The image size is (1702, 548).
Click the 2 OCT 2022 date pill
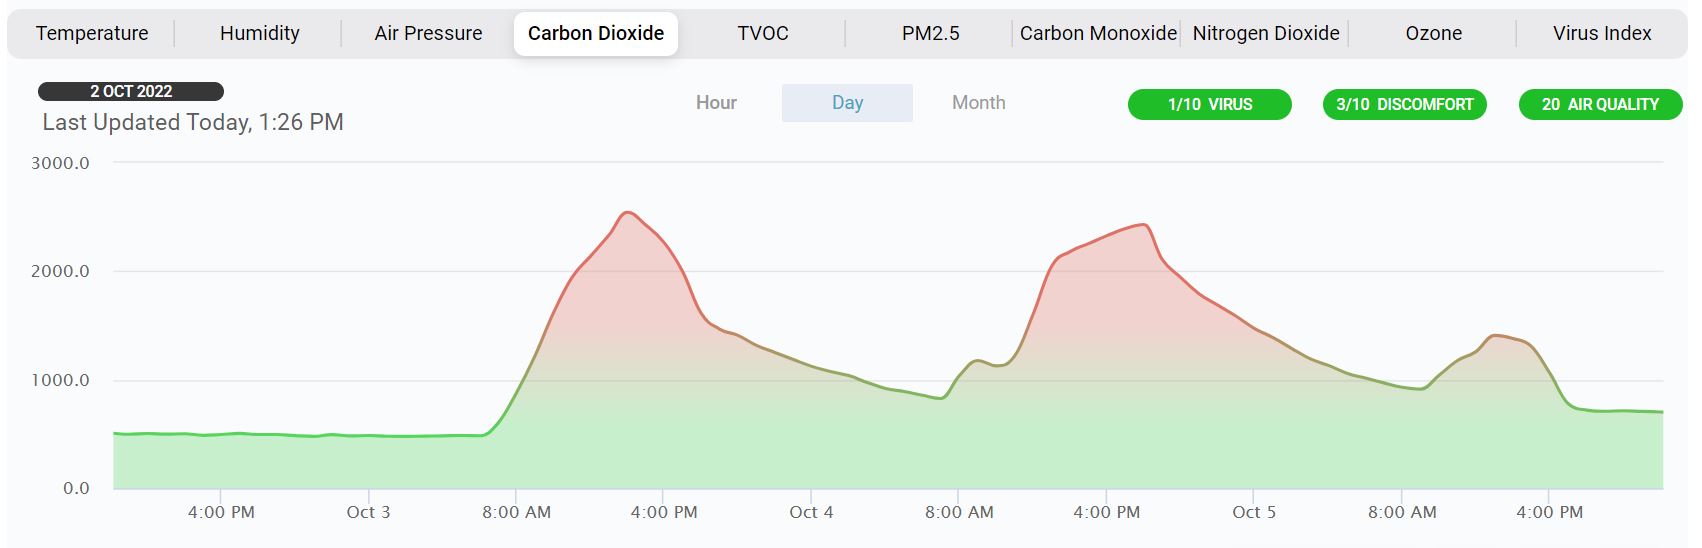(x=131, y=91)
